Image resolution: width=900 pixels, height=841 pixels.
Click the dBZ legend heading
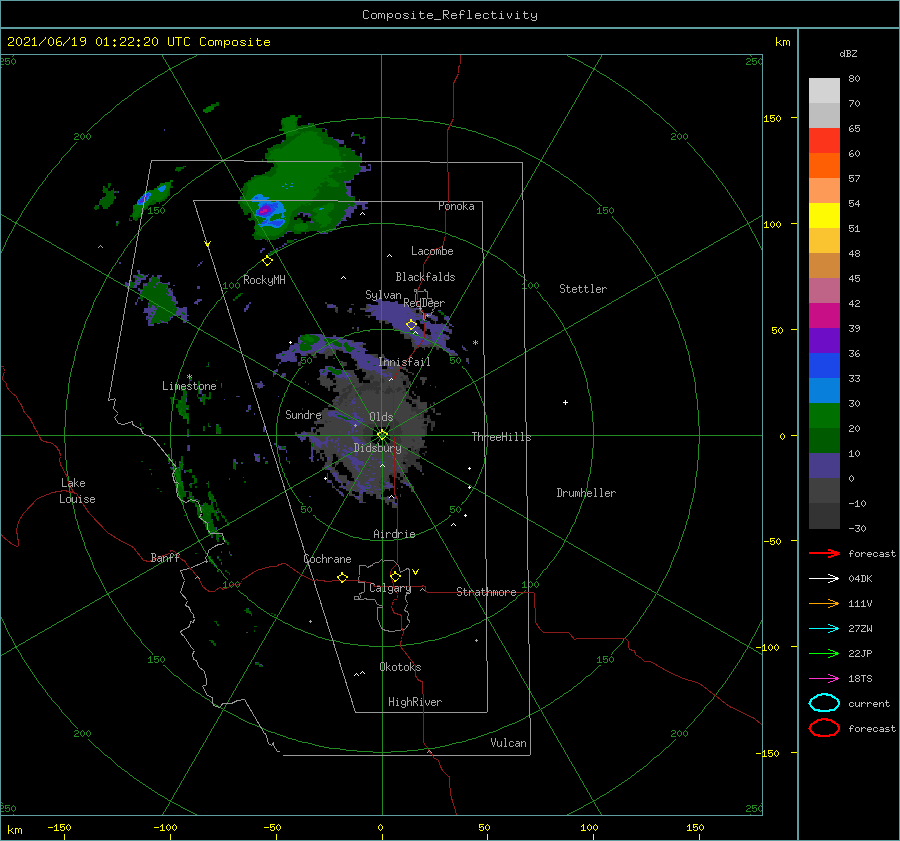click(848, 53)
